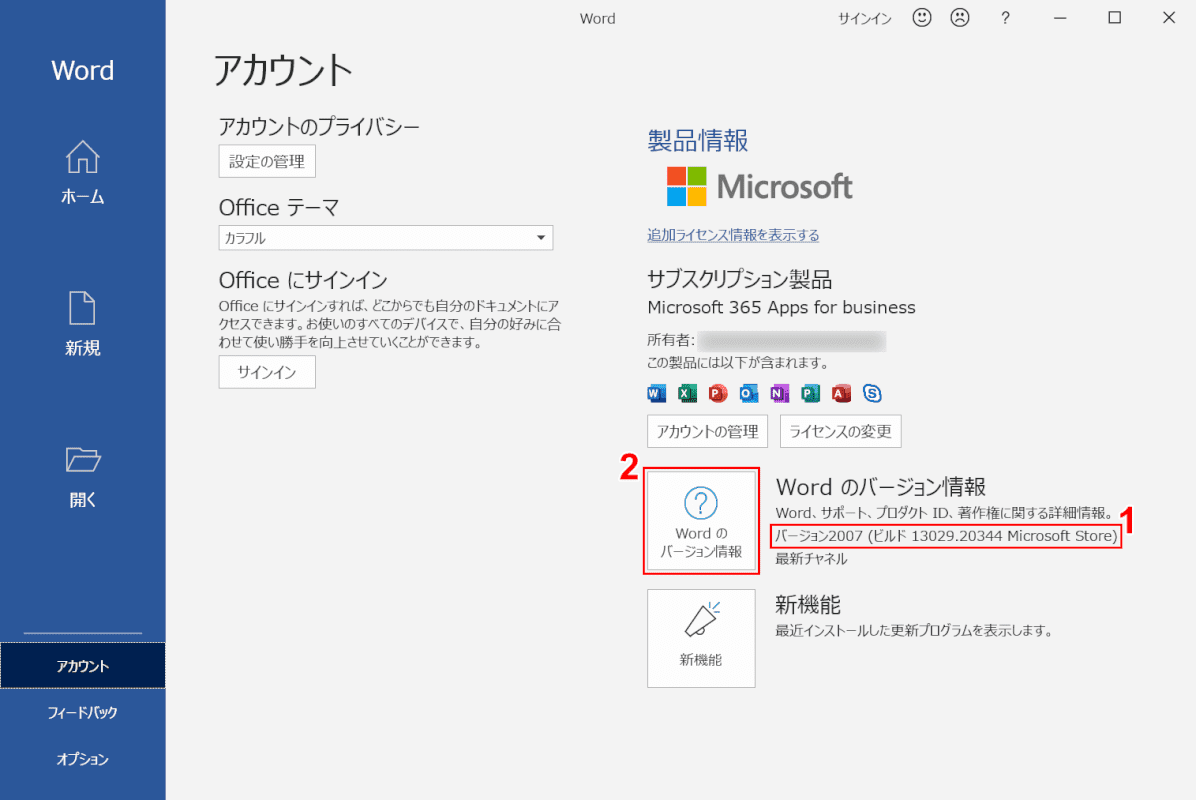Click the version text バージョン2007 build line
The height and width of the screenshot is (800, 1196).
(x=946, y=536)
